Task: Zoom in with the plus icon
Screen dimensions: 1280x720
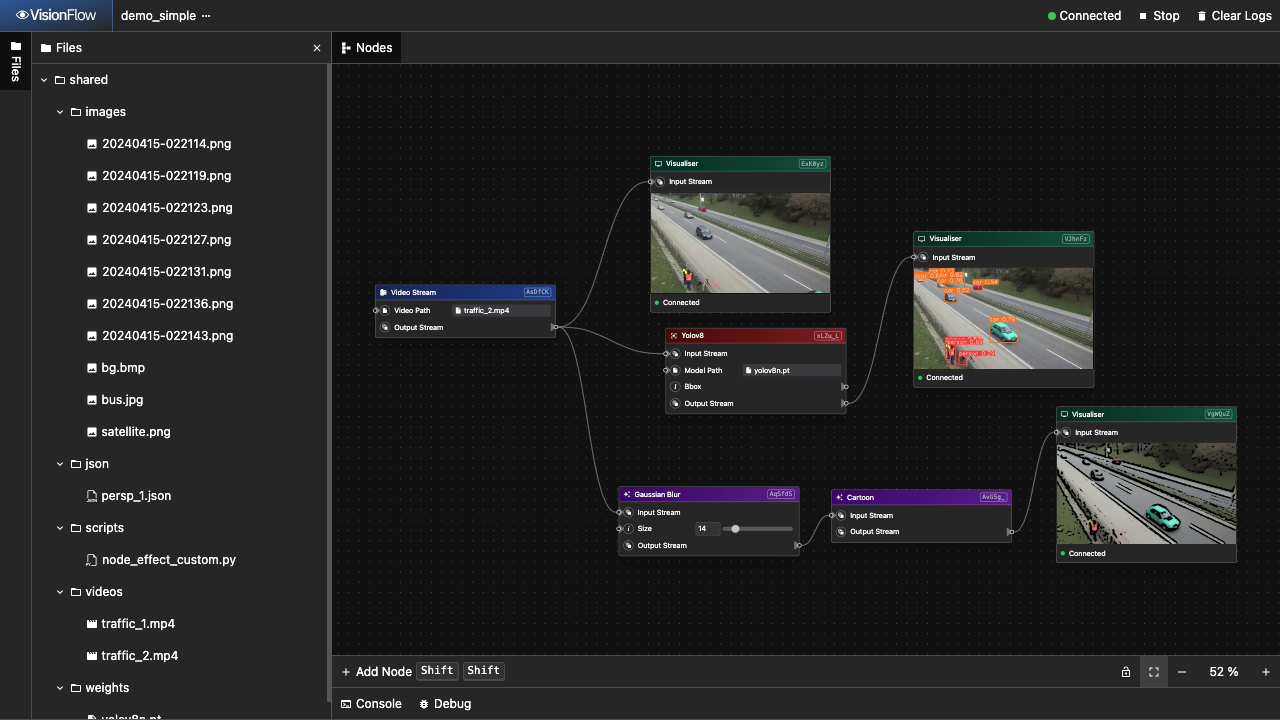Action: click(1266, 672)
